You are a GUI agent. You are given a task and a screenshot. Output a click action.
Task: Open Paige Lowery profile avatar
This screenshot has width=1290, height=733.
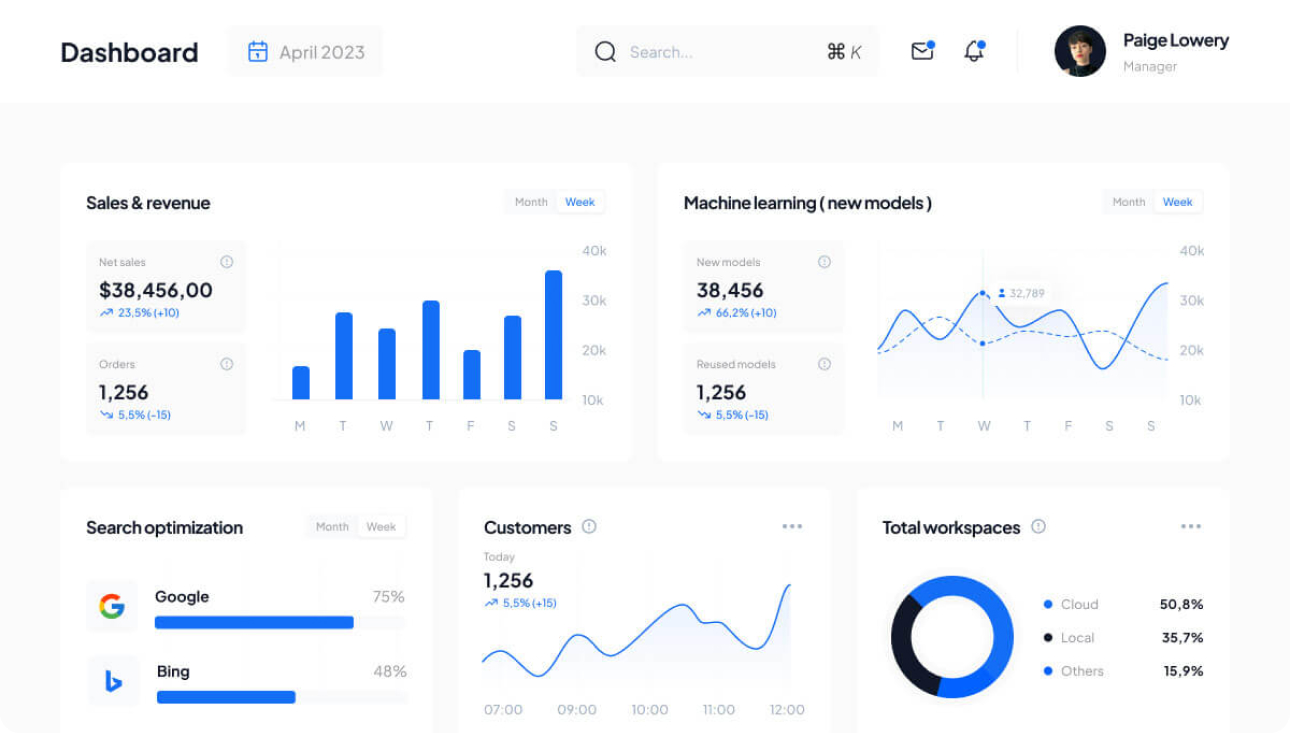pyautogui.click(x=1080, y=52)
